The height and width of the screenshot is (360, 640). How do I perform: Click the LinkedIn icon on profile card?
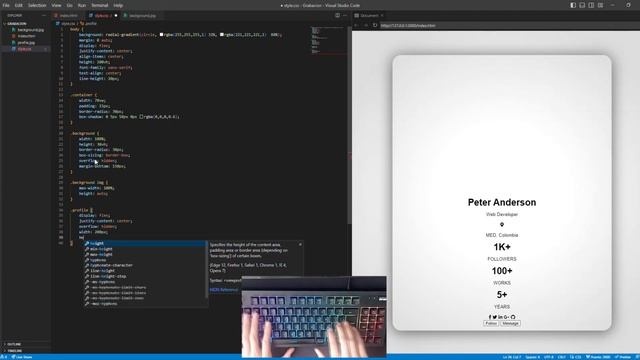click(x=500, y=317)
